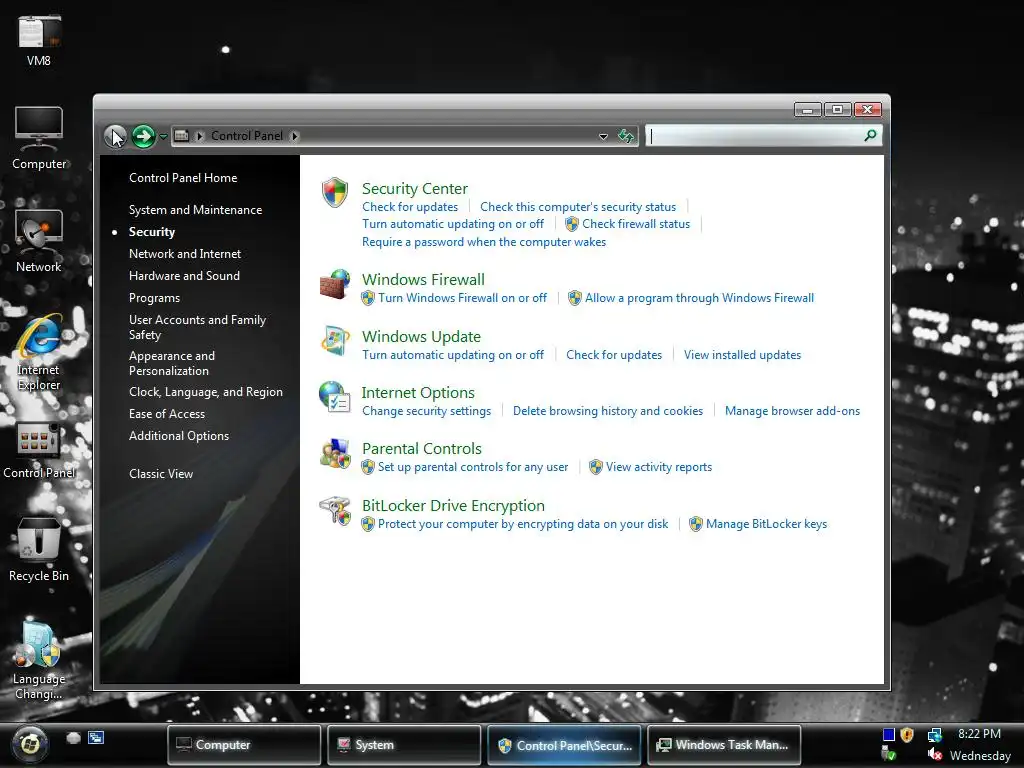Go back with the Back arrow button

click(116, 136)
